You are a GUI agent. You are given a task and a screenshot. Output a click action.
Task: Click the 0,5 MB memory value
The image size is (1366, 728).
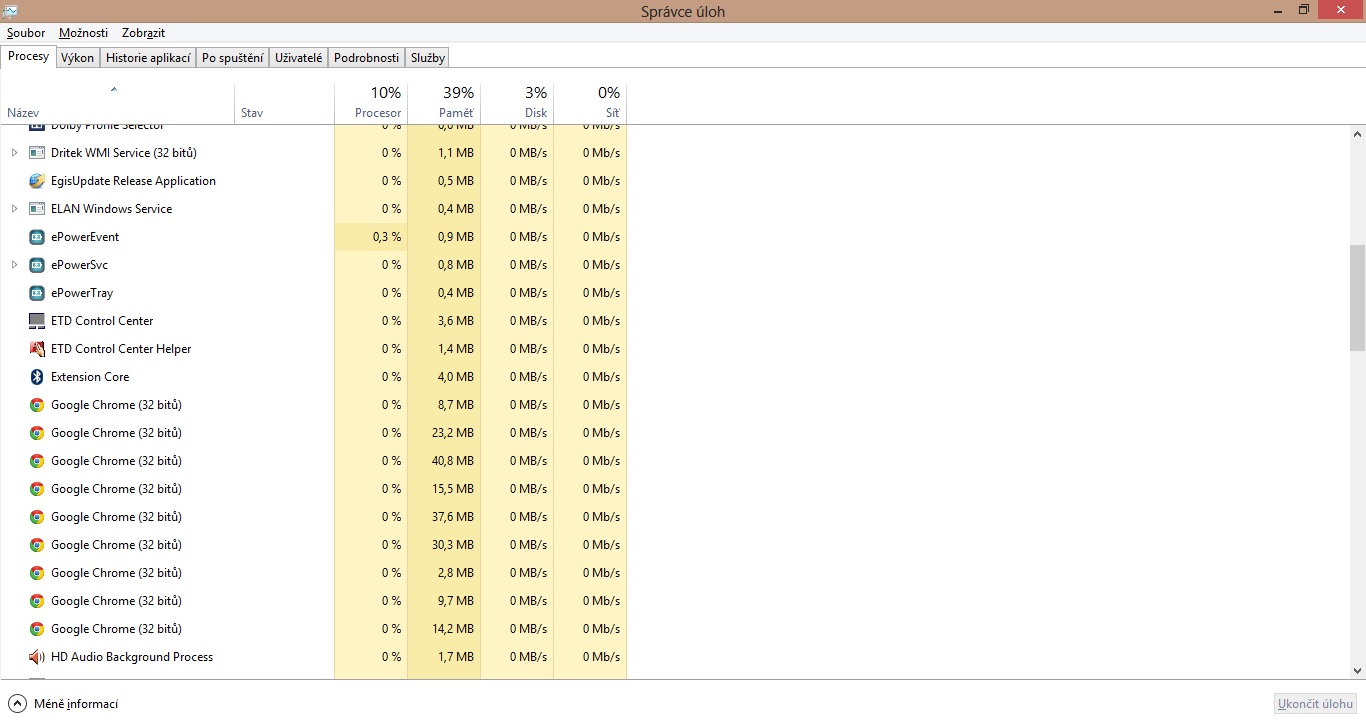456,181
